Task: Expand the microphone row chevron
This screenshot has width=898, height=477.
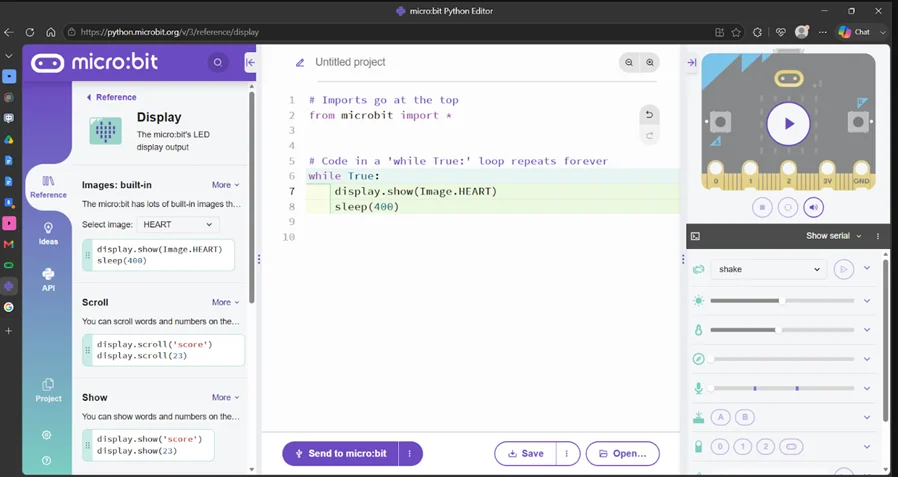Action: tap(867, 388)
